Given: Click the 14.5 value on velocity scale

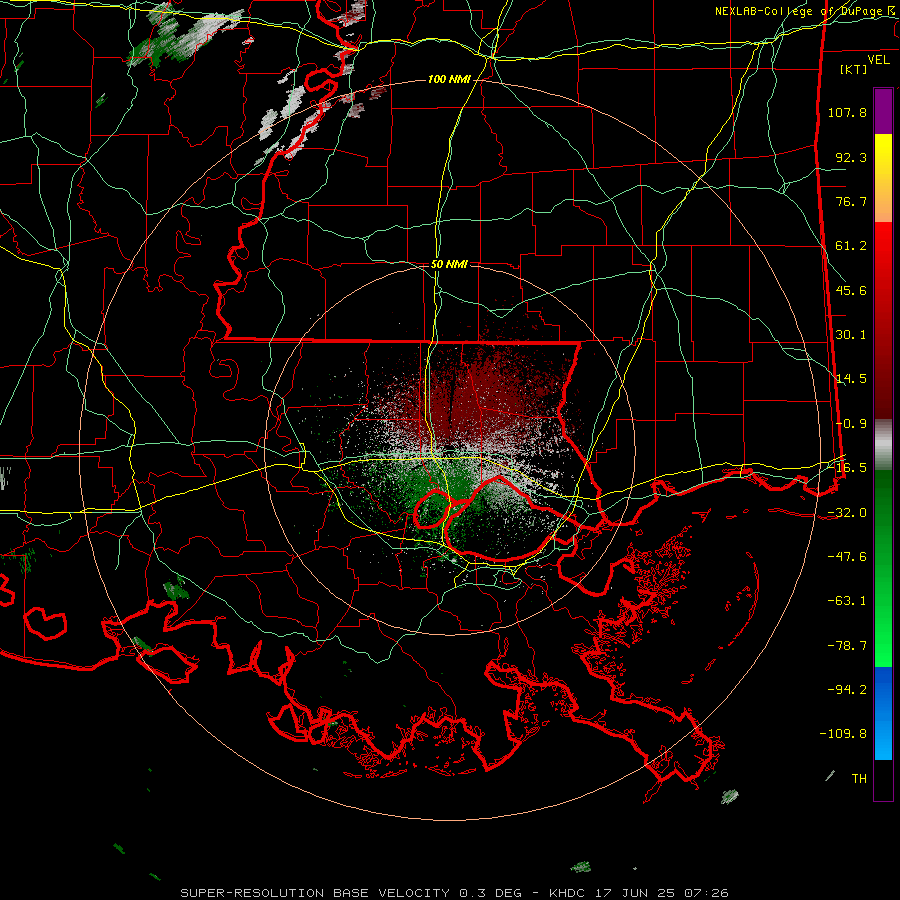Looking at the screenshot, I should point(851,379).
